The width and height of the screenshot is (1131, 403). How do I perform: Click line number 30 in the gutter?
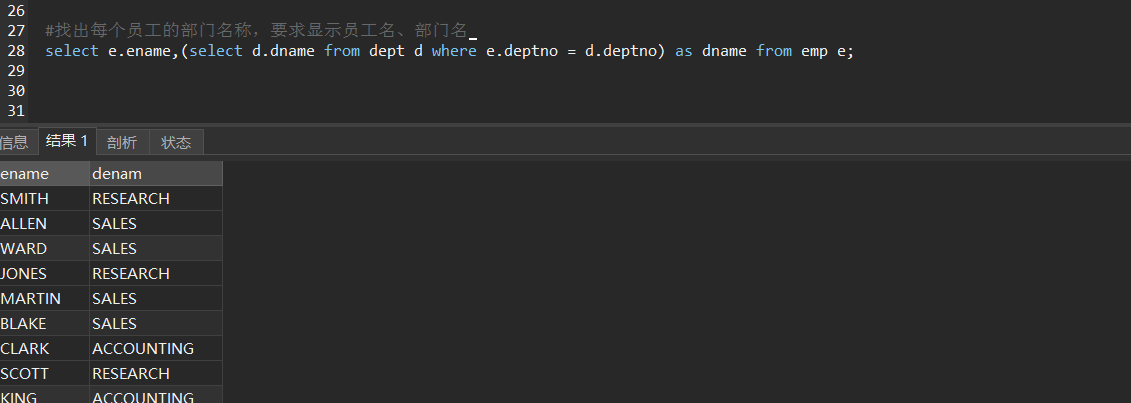coord(16,91)
